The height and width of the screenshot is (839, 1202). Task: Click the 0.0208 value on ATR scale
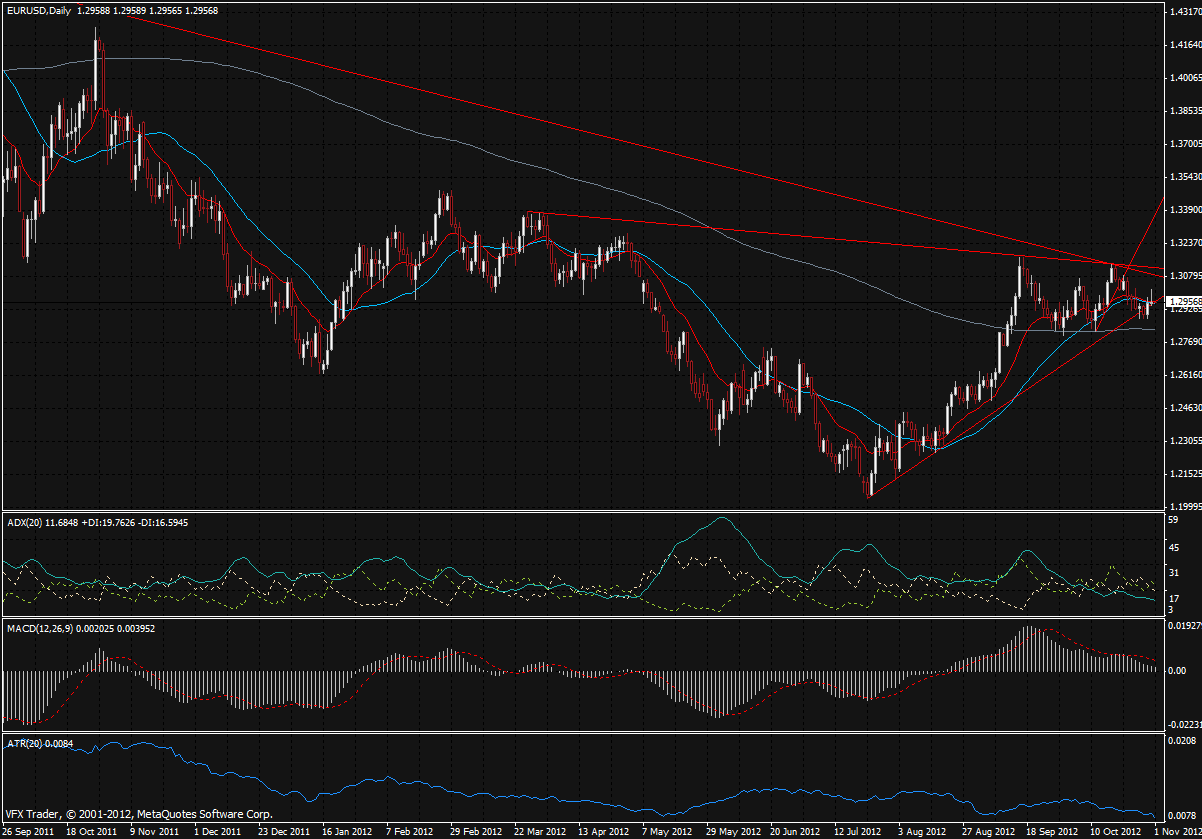1180,741
